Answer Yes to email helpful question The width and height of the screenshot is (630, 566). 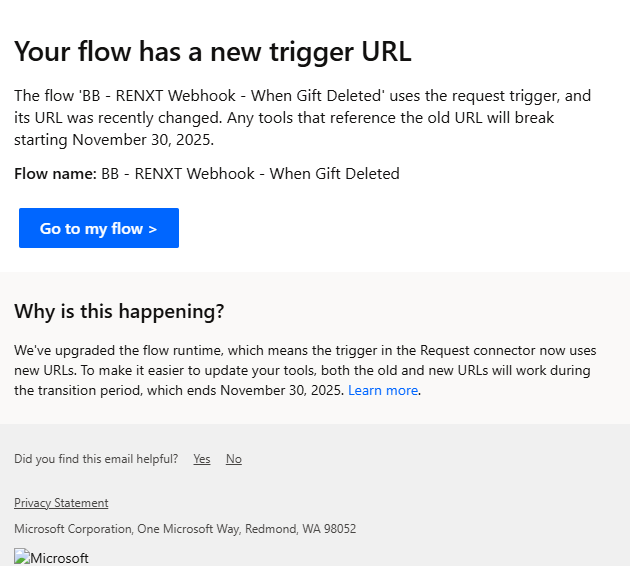pos(202,459)
